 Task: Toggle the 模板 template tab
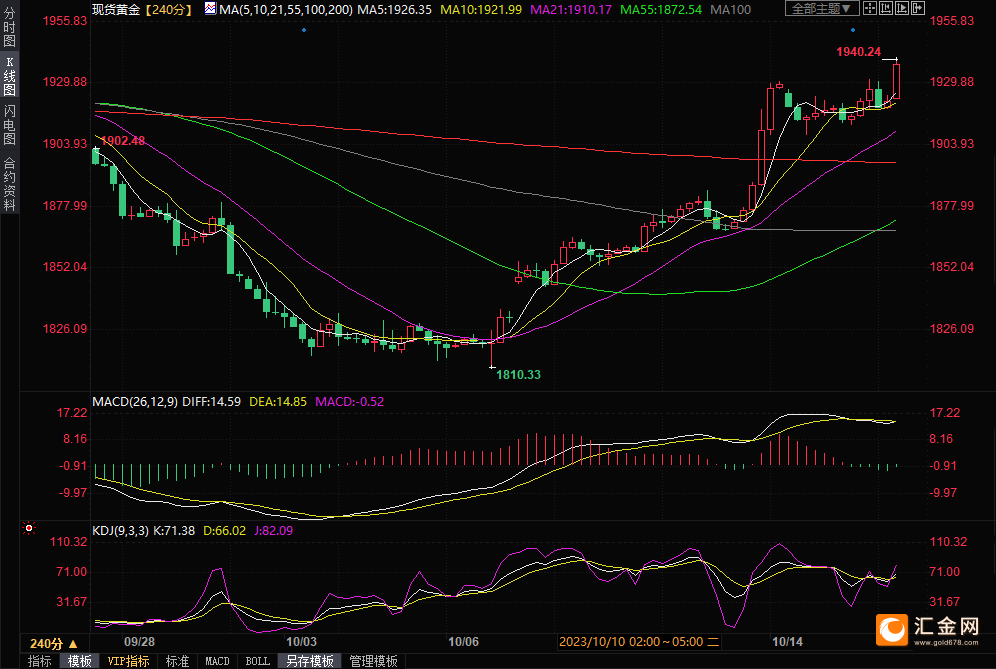click(x=79, y=661)
